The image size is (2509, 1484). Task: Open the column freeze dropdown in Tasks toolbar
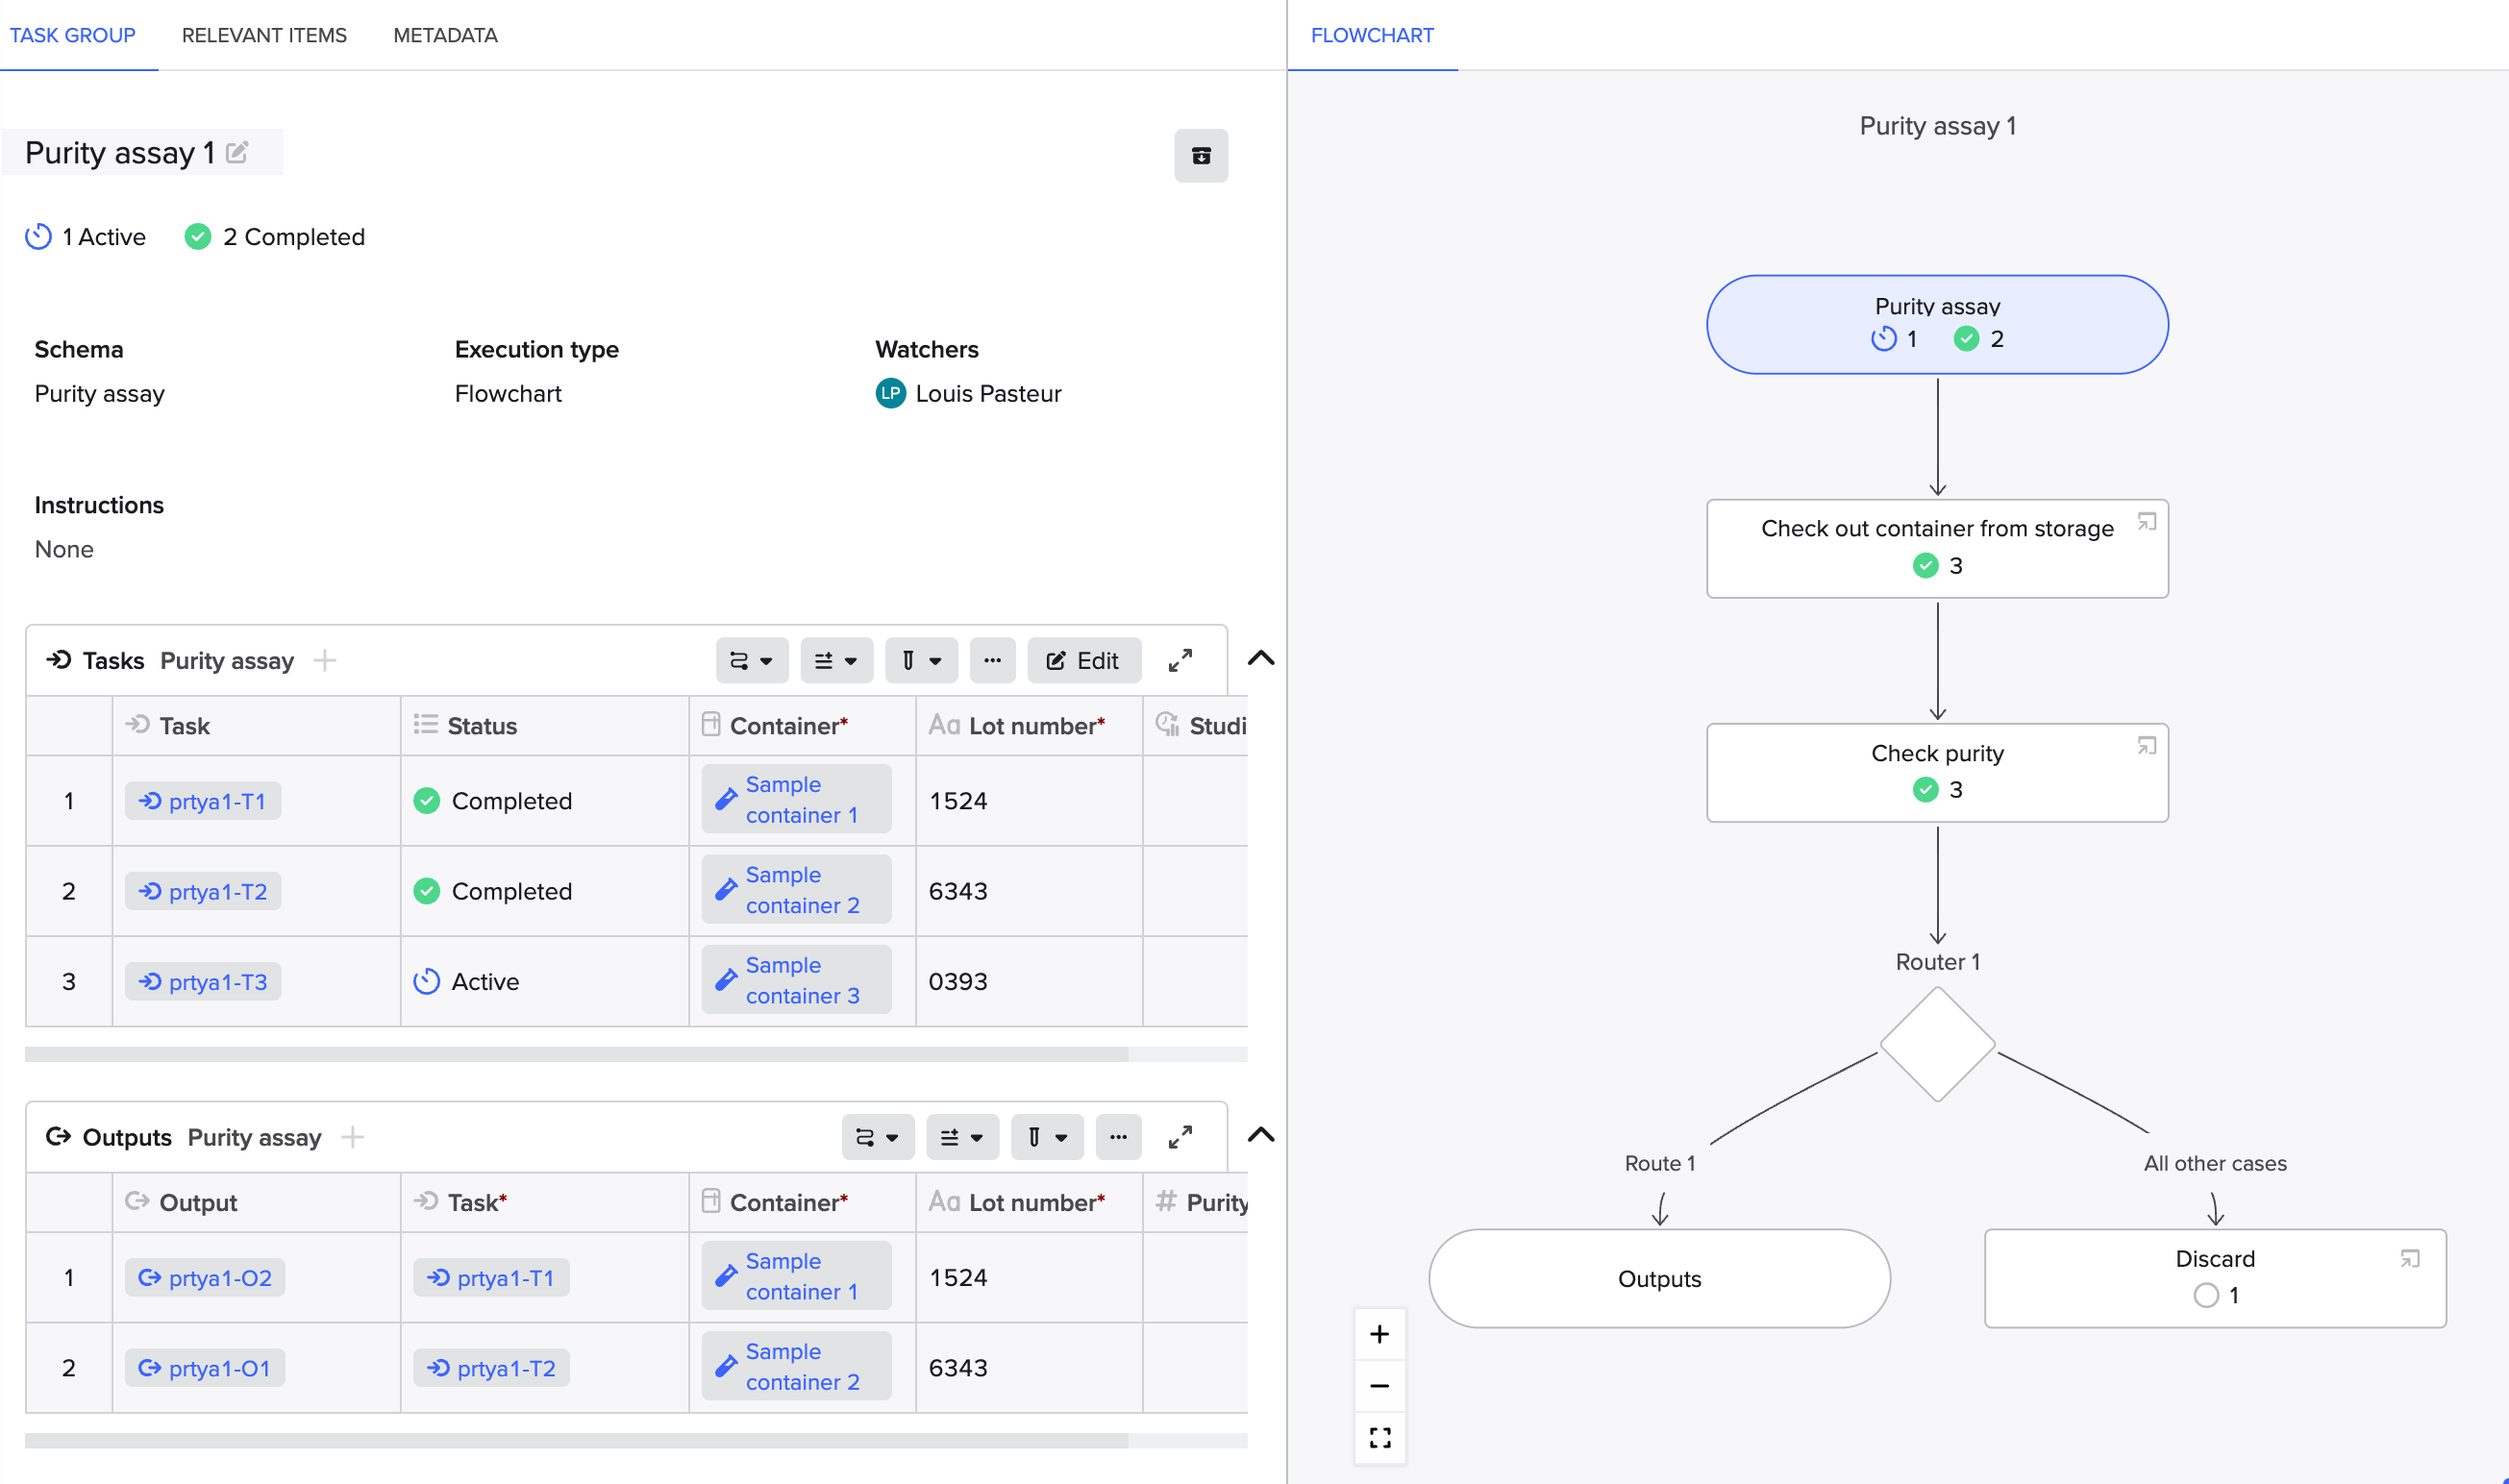[x=921, y=660]
